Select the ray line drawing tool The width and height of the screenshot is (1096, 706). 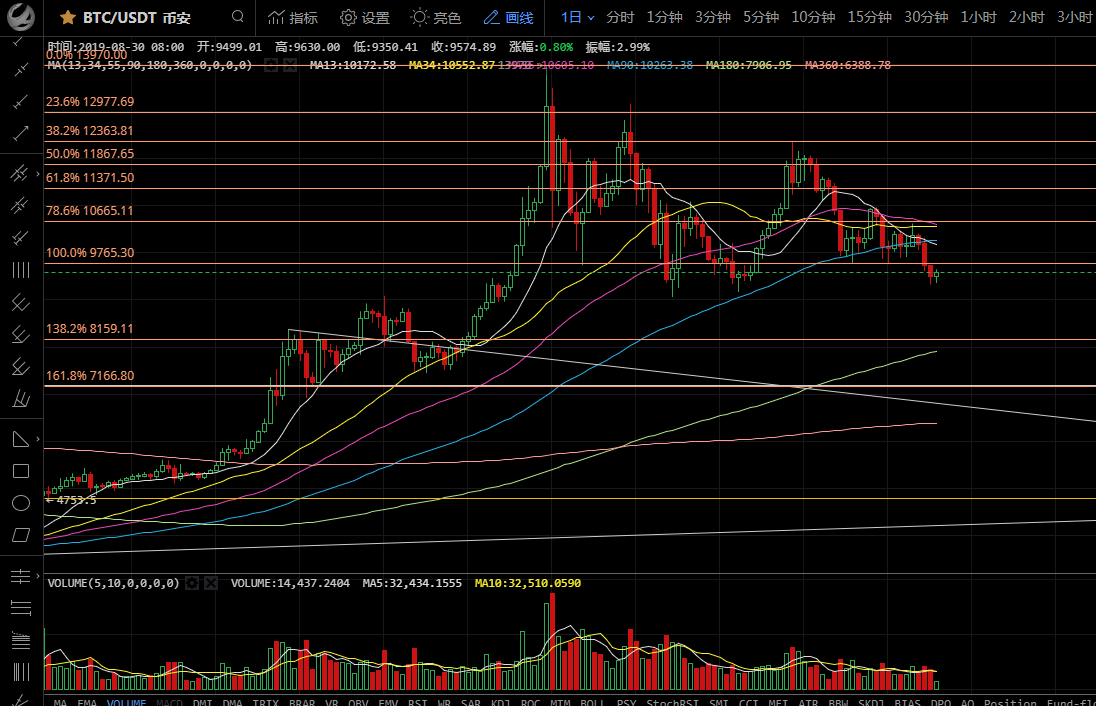tap(21, 101)
